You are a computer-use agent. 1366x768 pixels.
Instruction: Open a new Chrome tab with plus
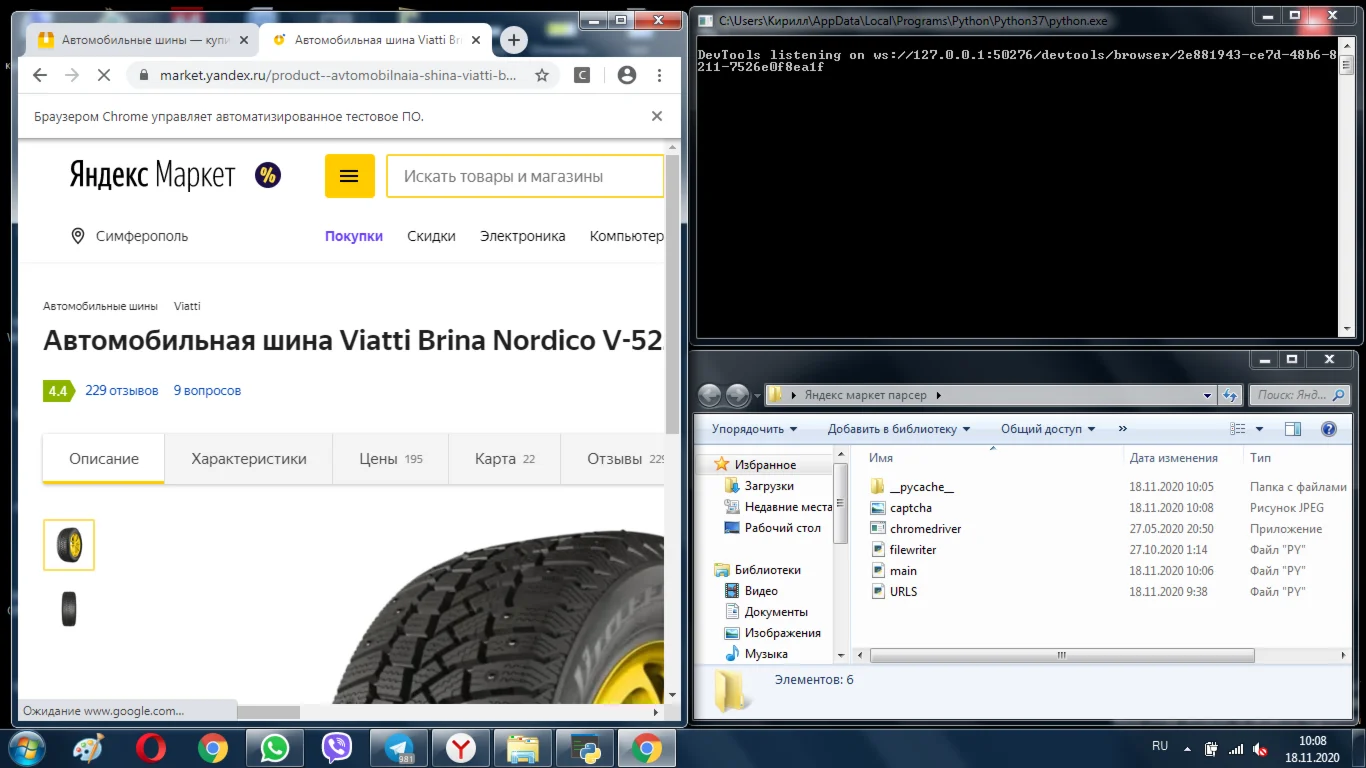click(x=514, y=40)
